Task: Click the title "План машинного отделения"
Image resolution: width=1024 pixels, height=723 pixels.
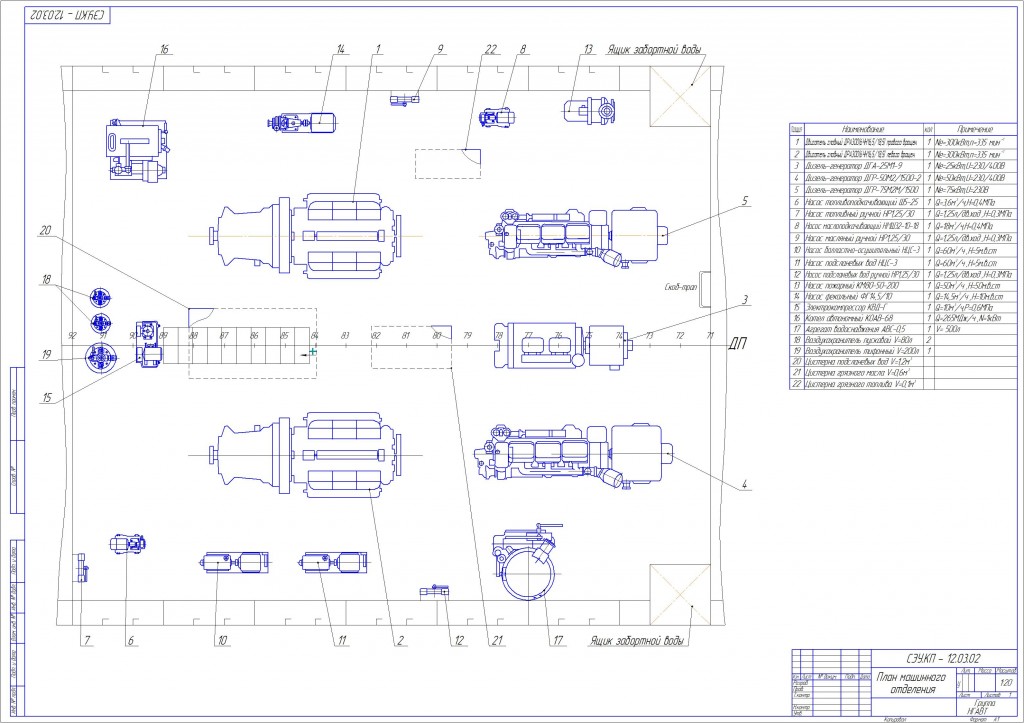Action: [x=911, y=683]
